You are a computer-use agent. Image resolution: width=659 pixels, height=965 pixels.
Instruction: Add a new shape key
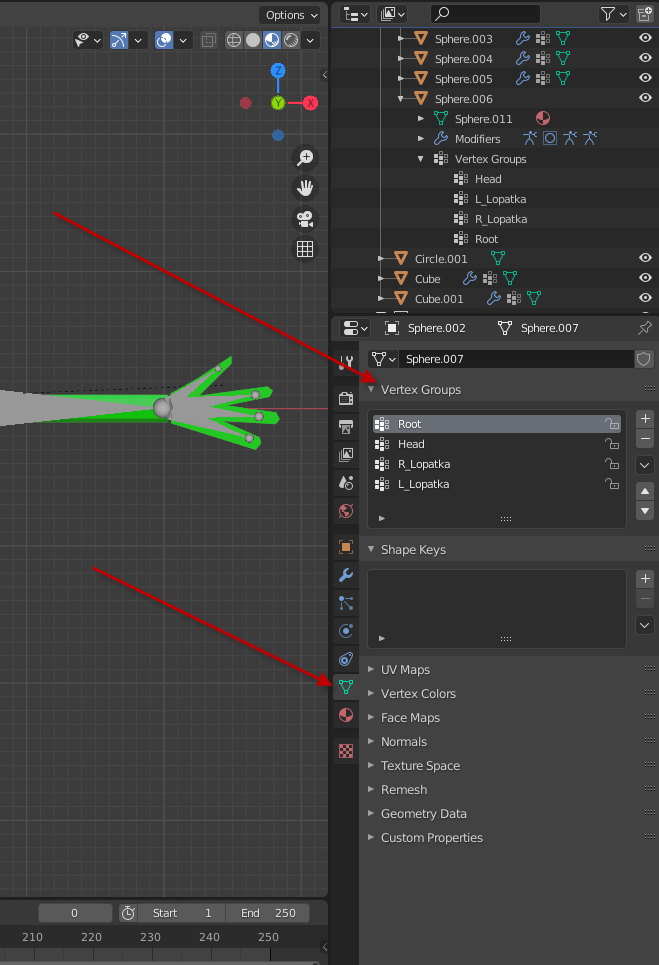pyautogui.click(x=644, y=579)
